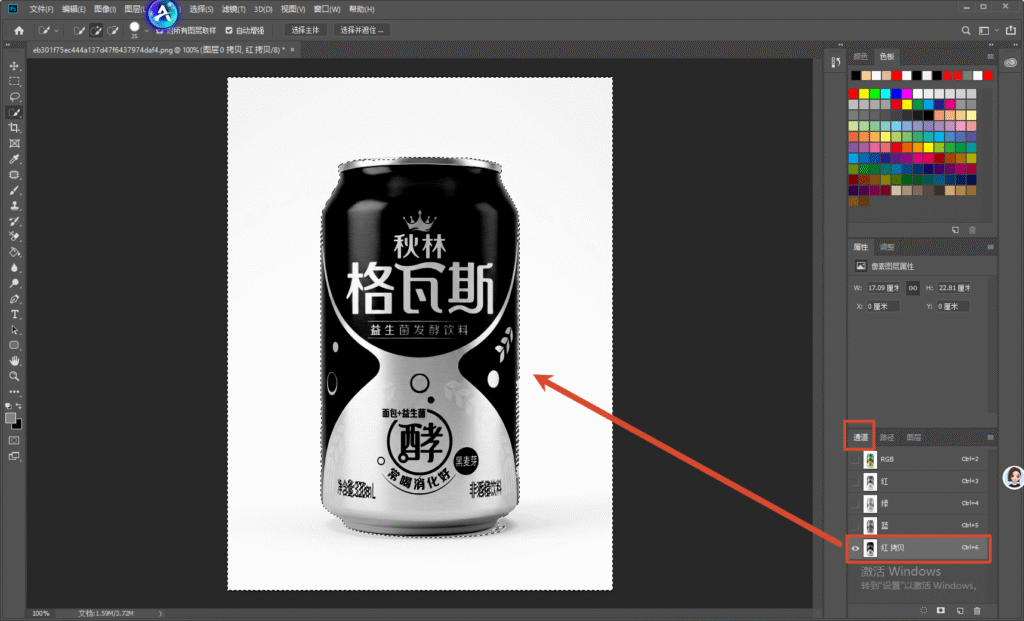Click the Home icon in options bar
The image size is (1024, 621).
click(19, 30)
